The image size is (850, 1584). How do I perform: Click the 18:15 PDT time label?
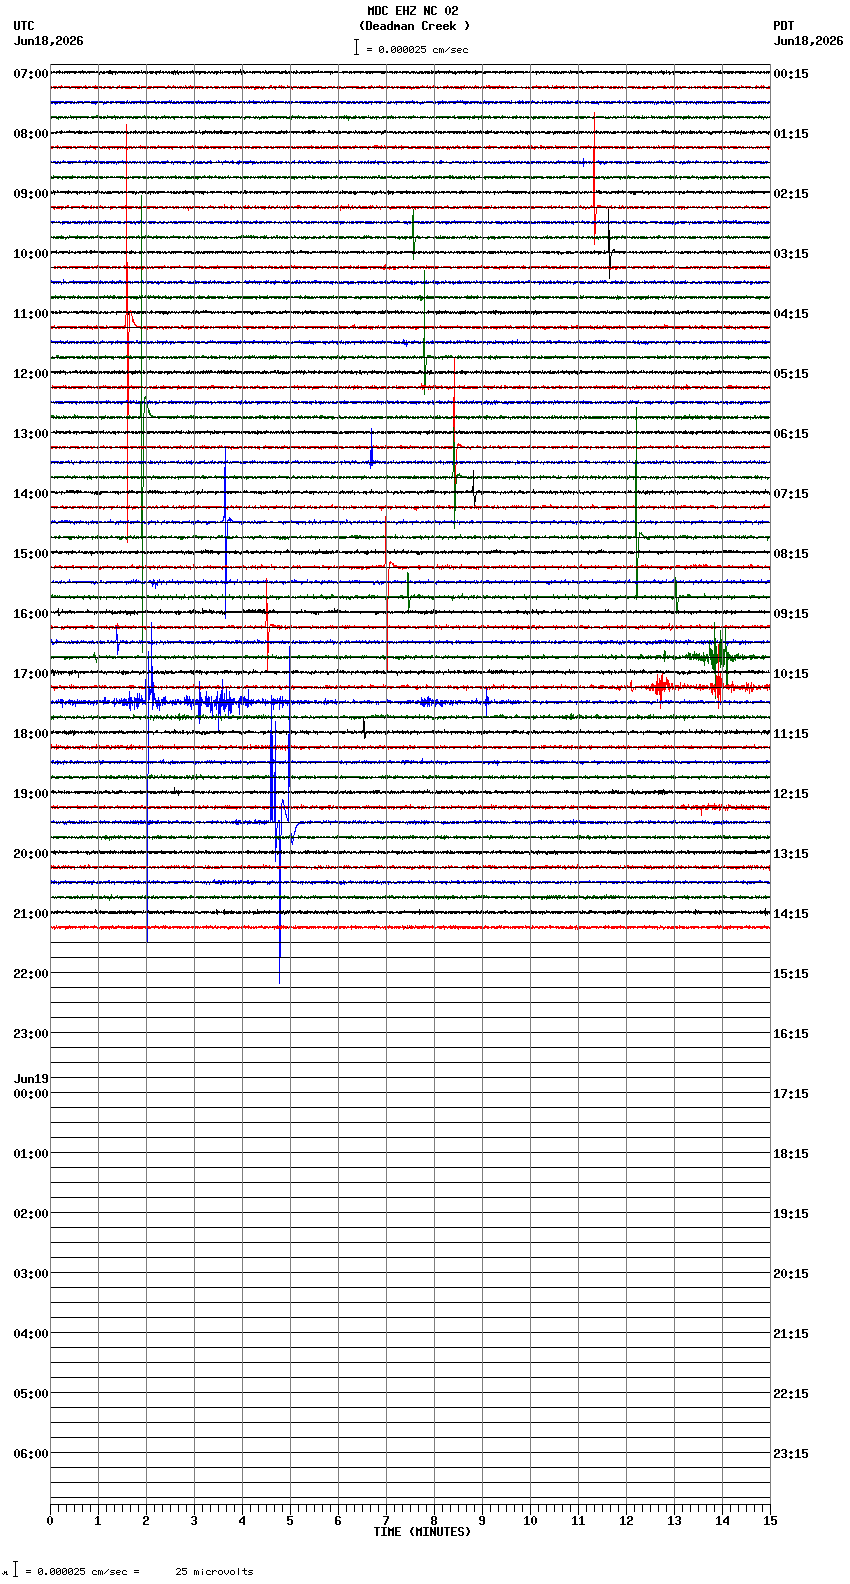[791, 1154]
